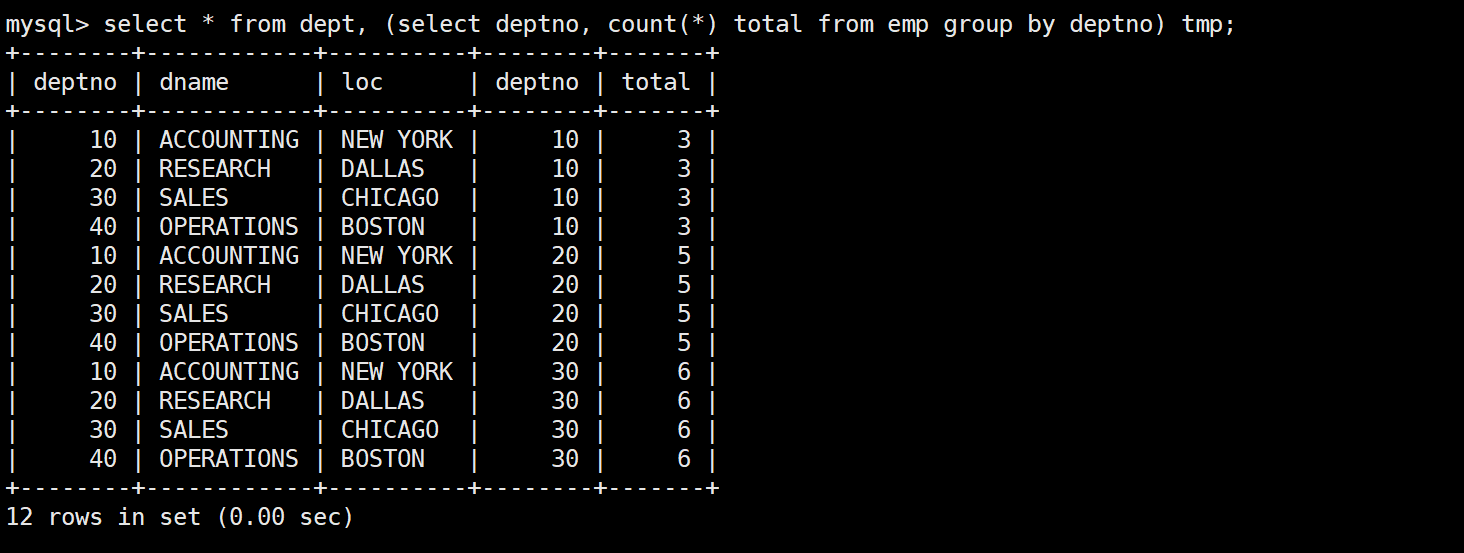Click the mysql> prompt text
Image resolution: width=1464 pixels, height=553 pixels.
click(47, 24)
